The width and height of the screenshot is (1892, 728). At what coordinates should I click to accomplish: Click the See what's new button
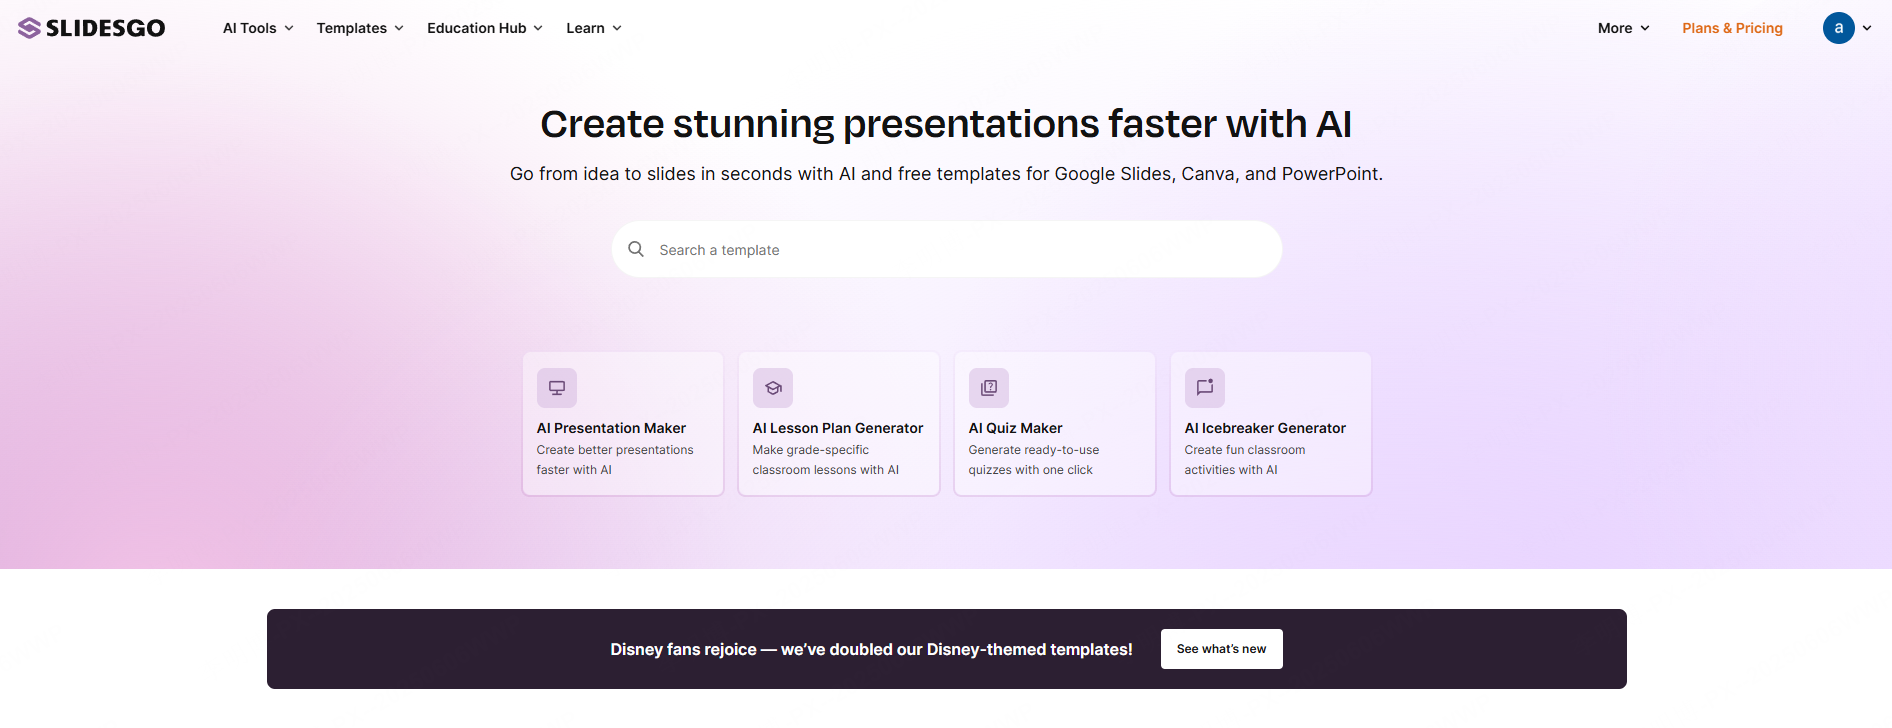[x=1221, y=649]
